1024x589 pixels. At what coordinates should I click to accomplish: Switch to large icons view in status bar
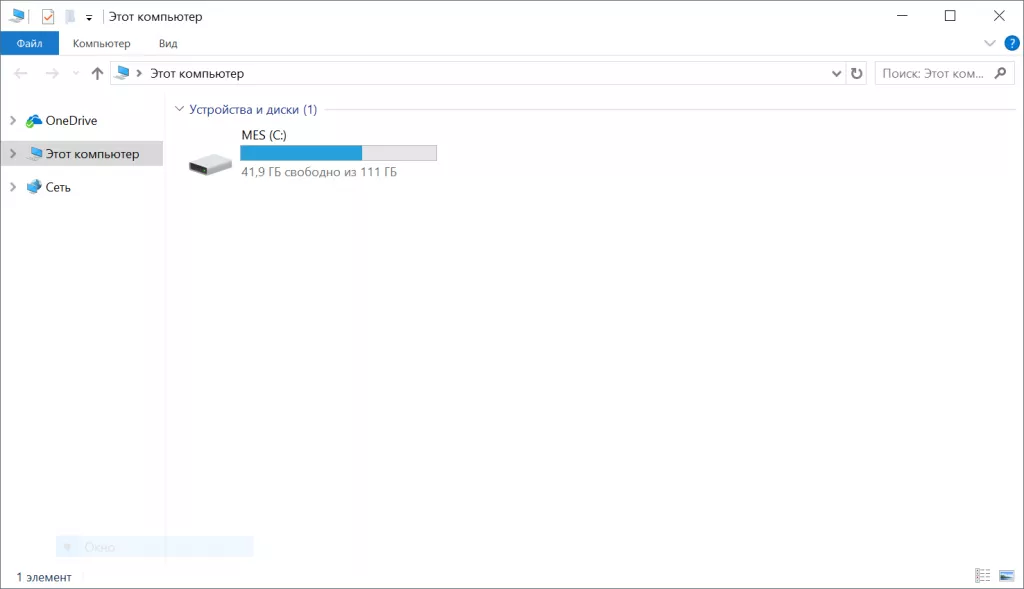[1006, 575]
